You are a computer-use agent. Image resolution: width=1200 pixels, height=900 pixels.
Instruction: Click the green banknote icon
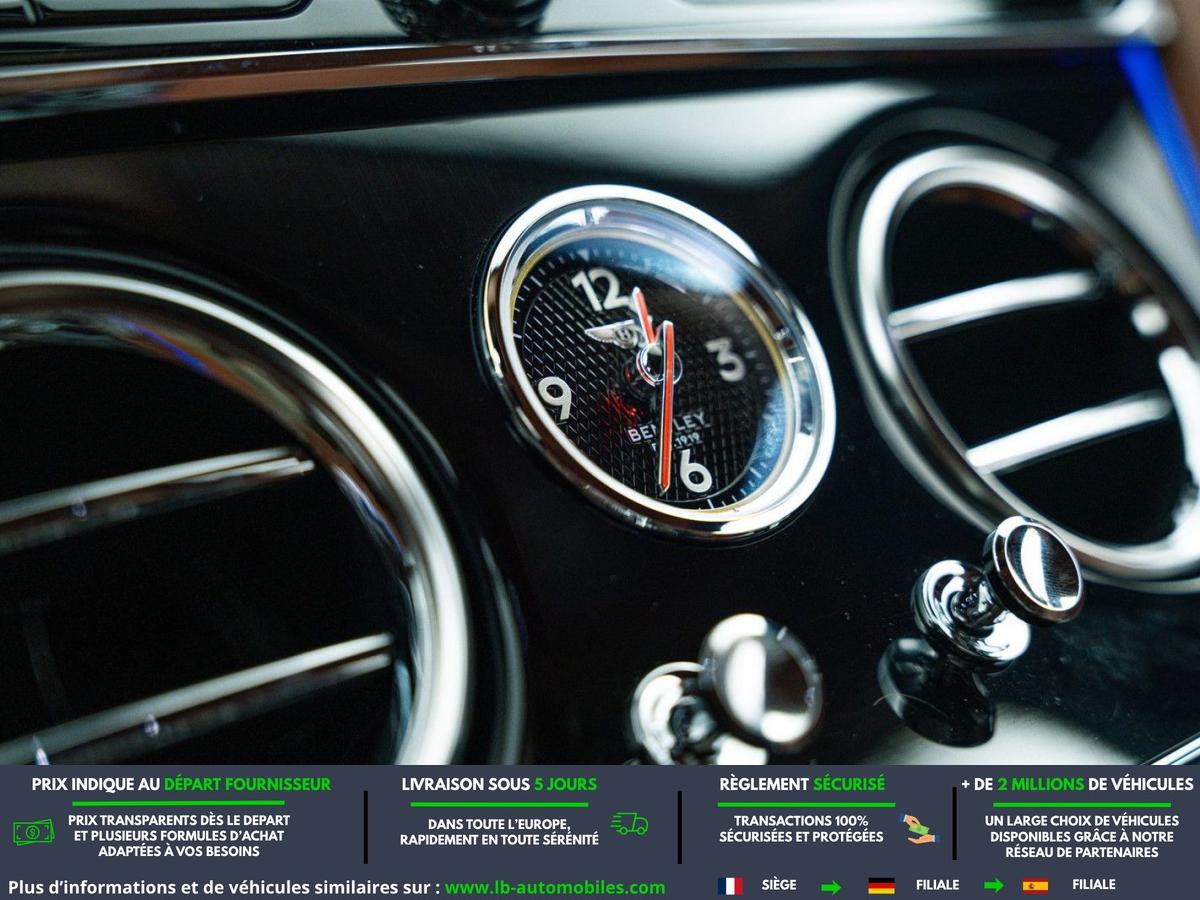(33, 832)
